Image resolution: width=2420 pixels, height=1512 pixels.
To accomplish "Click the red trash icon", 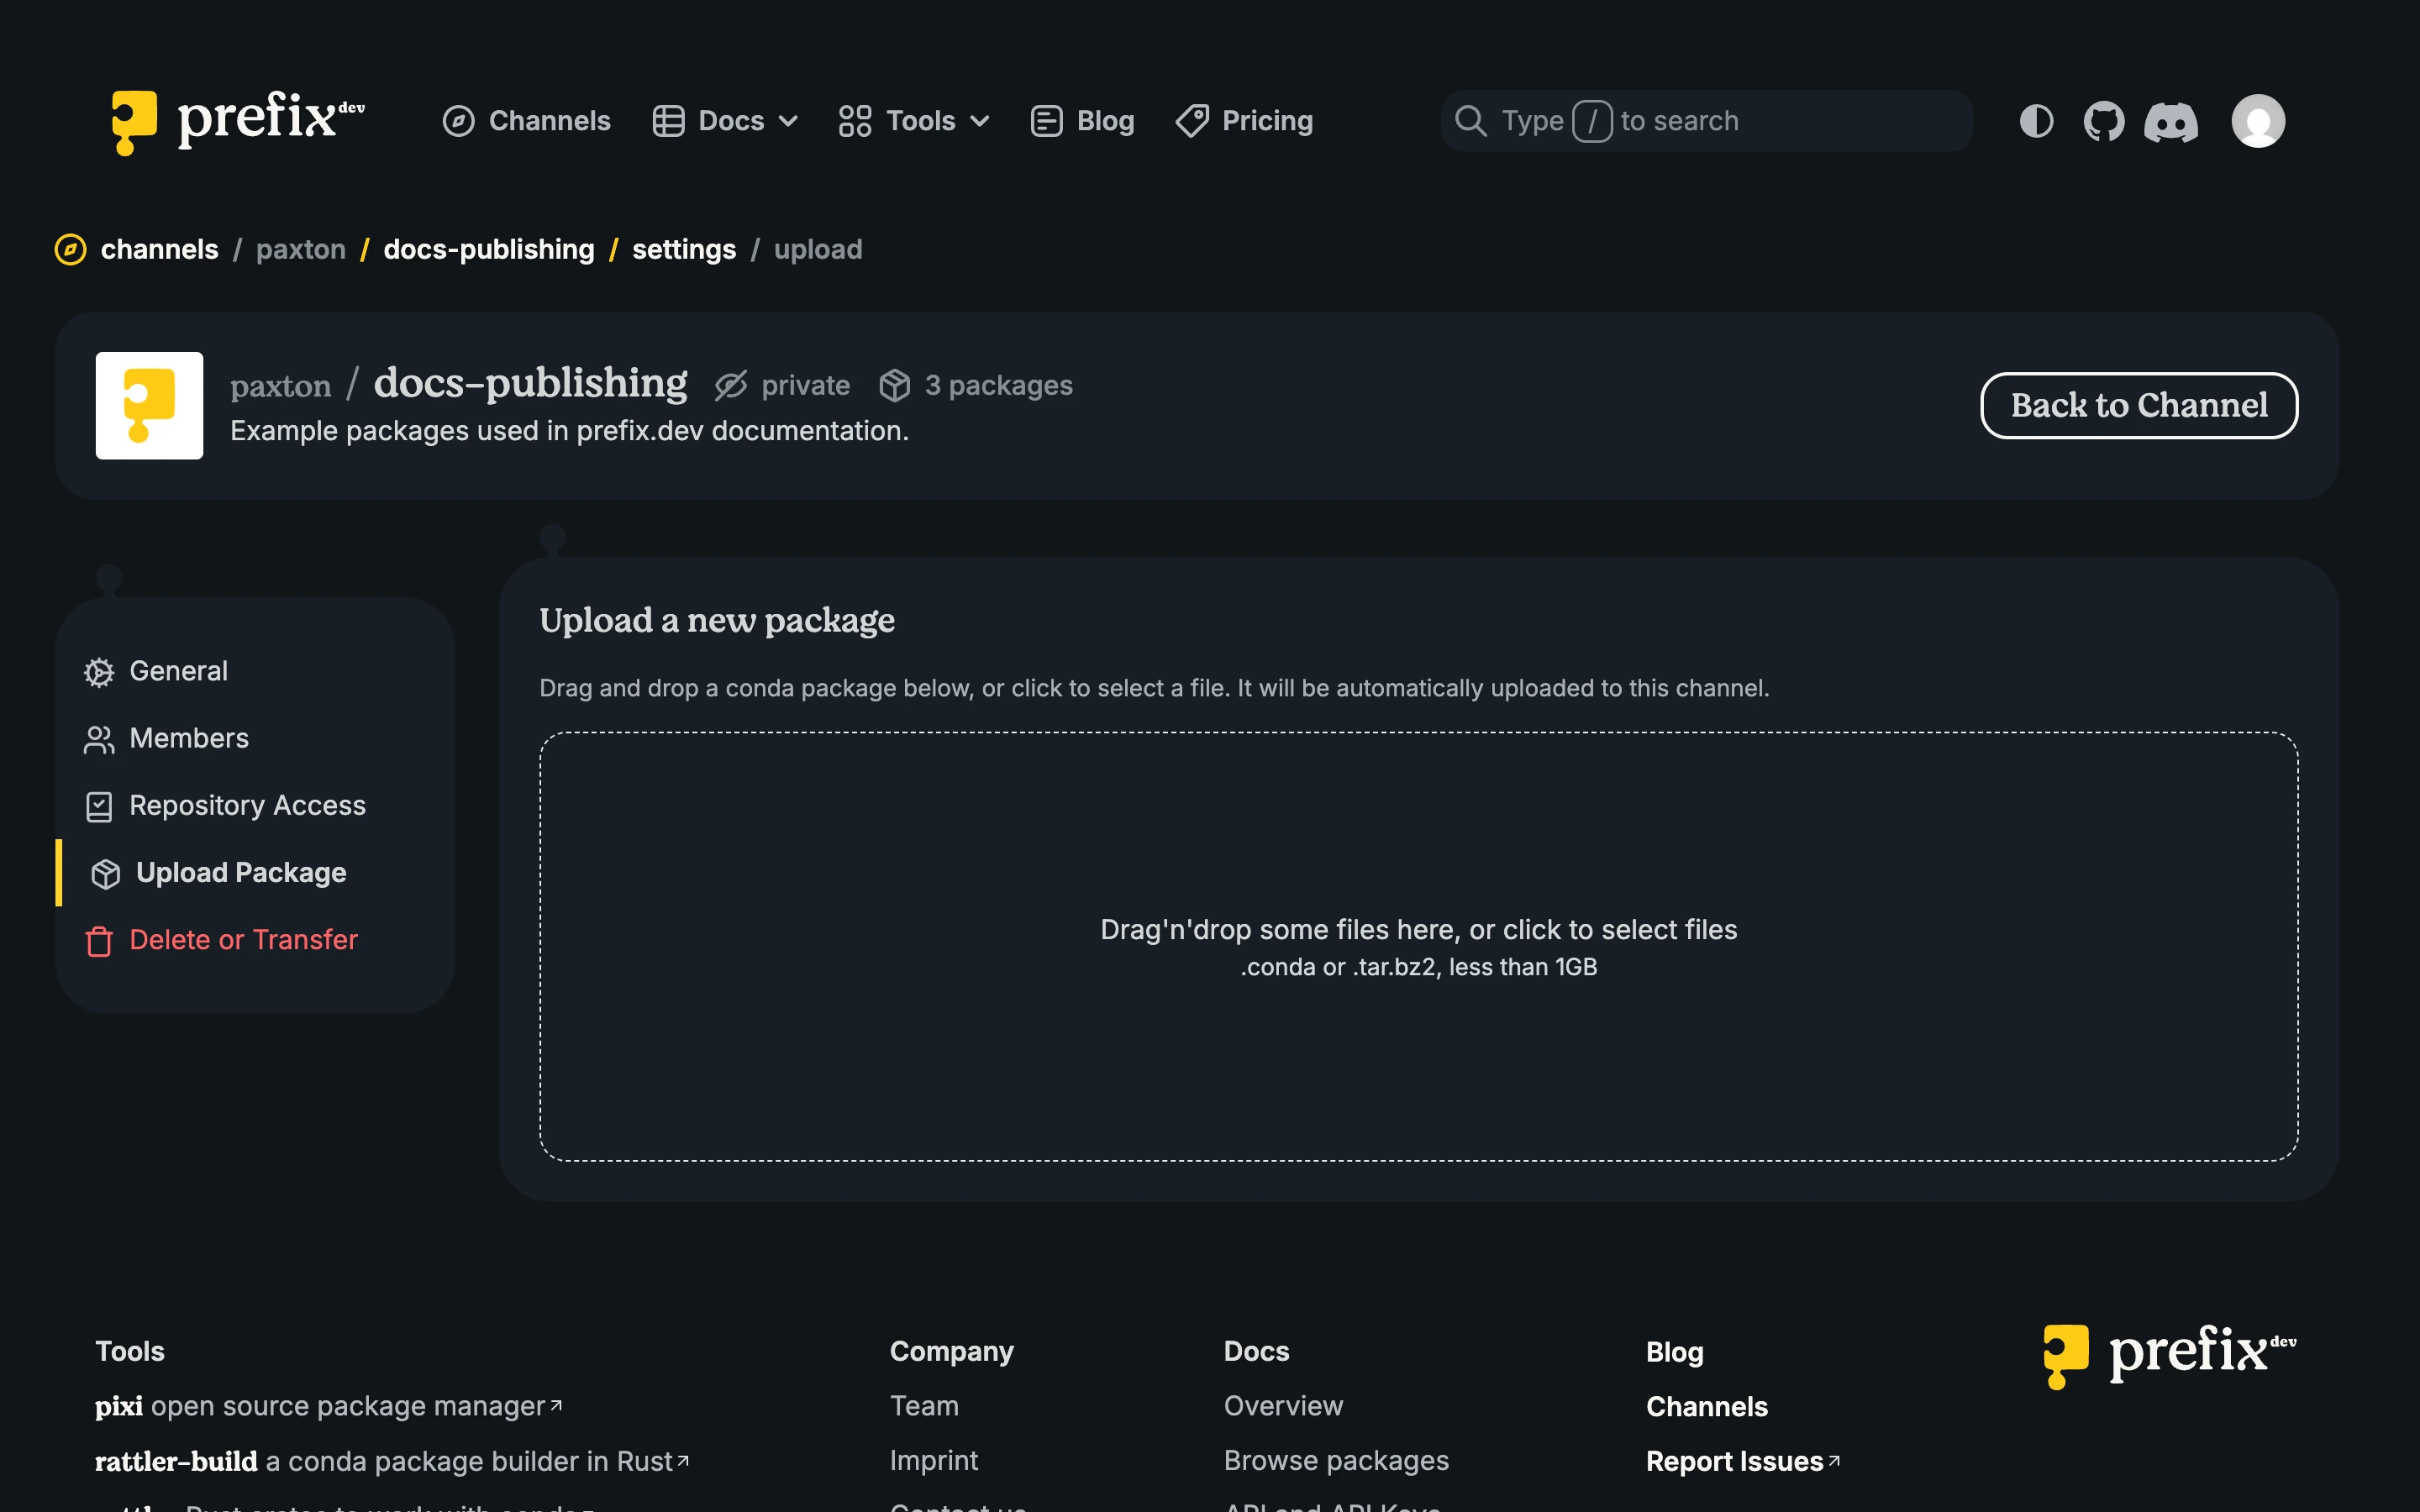I will pyautogui.click(x=99, y=941).
